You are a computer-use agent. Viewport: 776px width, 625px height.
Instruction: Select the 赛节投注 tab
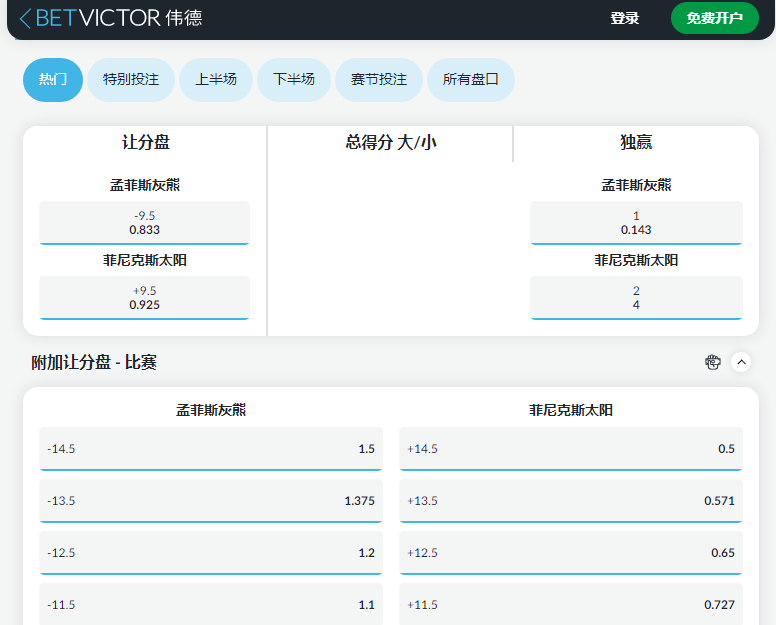(x=379, y=80)
